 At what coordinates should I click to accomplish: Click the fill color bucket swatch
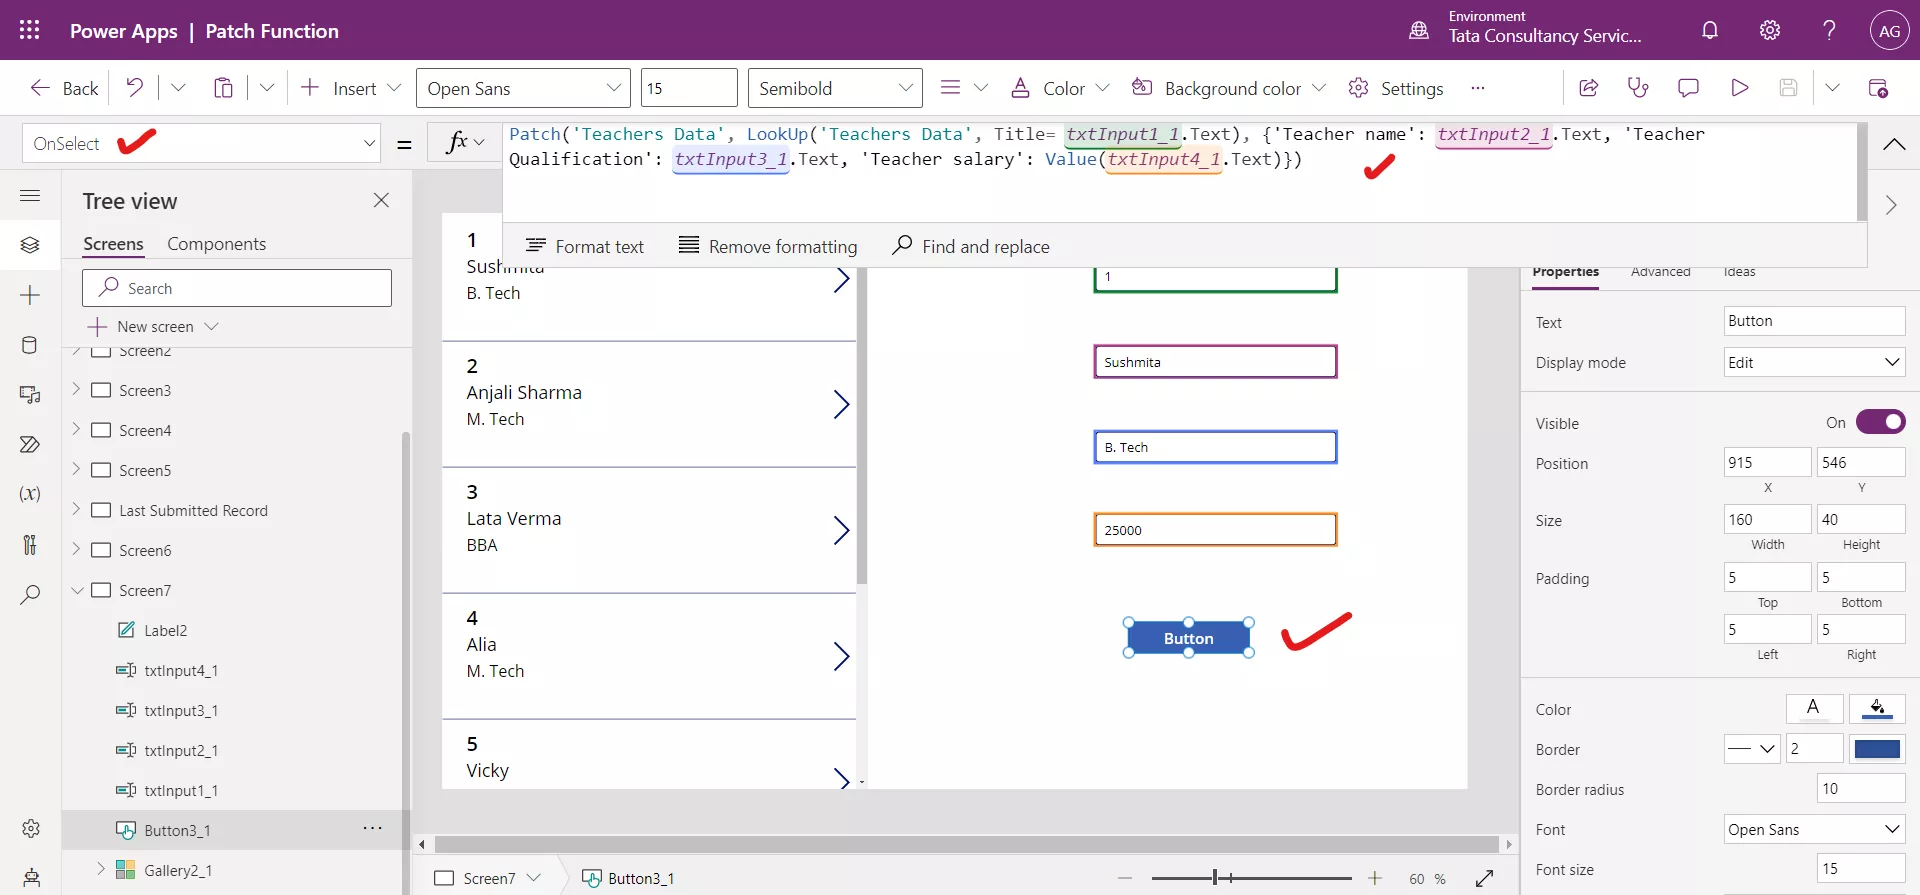click(x=1876, y=709)
